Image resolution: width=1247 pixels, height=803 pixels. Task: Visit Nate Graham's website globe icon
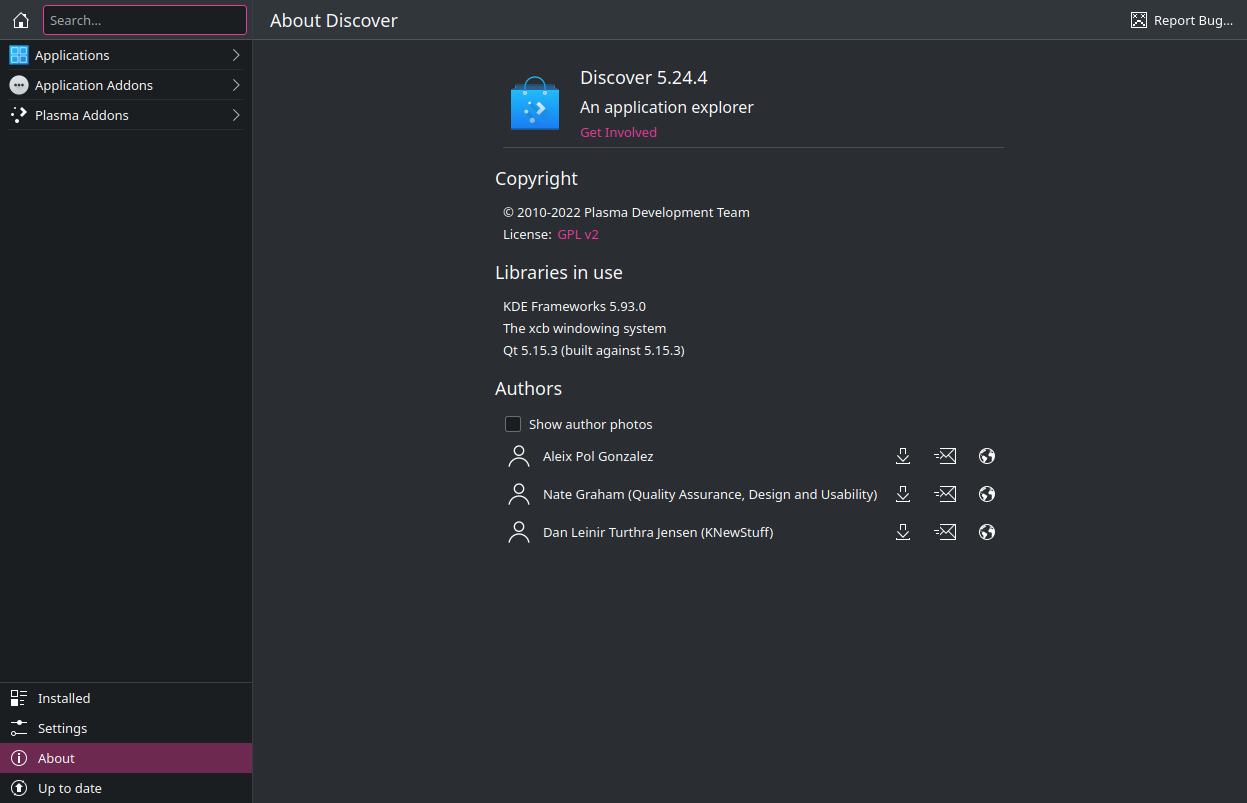point(987,494)
